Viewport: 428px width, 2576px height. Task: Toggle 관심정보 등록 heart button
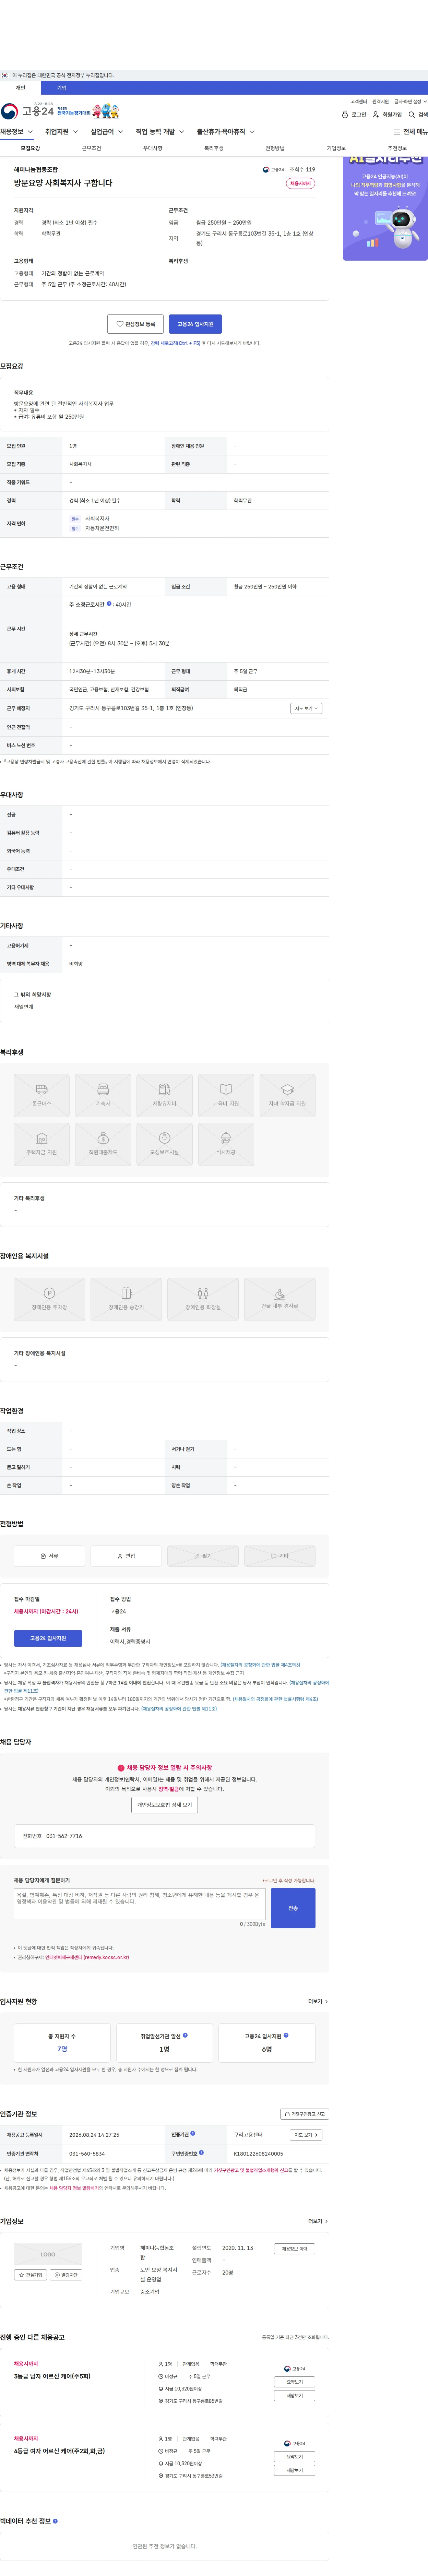pyautogui.click(x=135, y=324)
